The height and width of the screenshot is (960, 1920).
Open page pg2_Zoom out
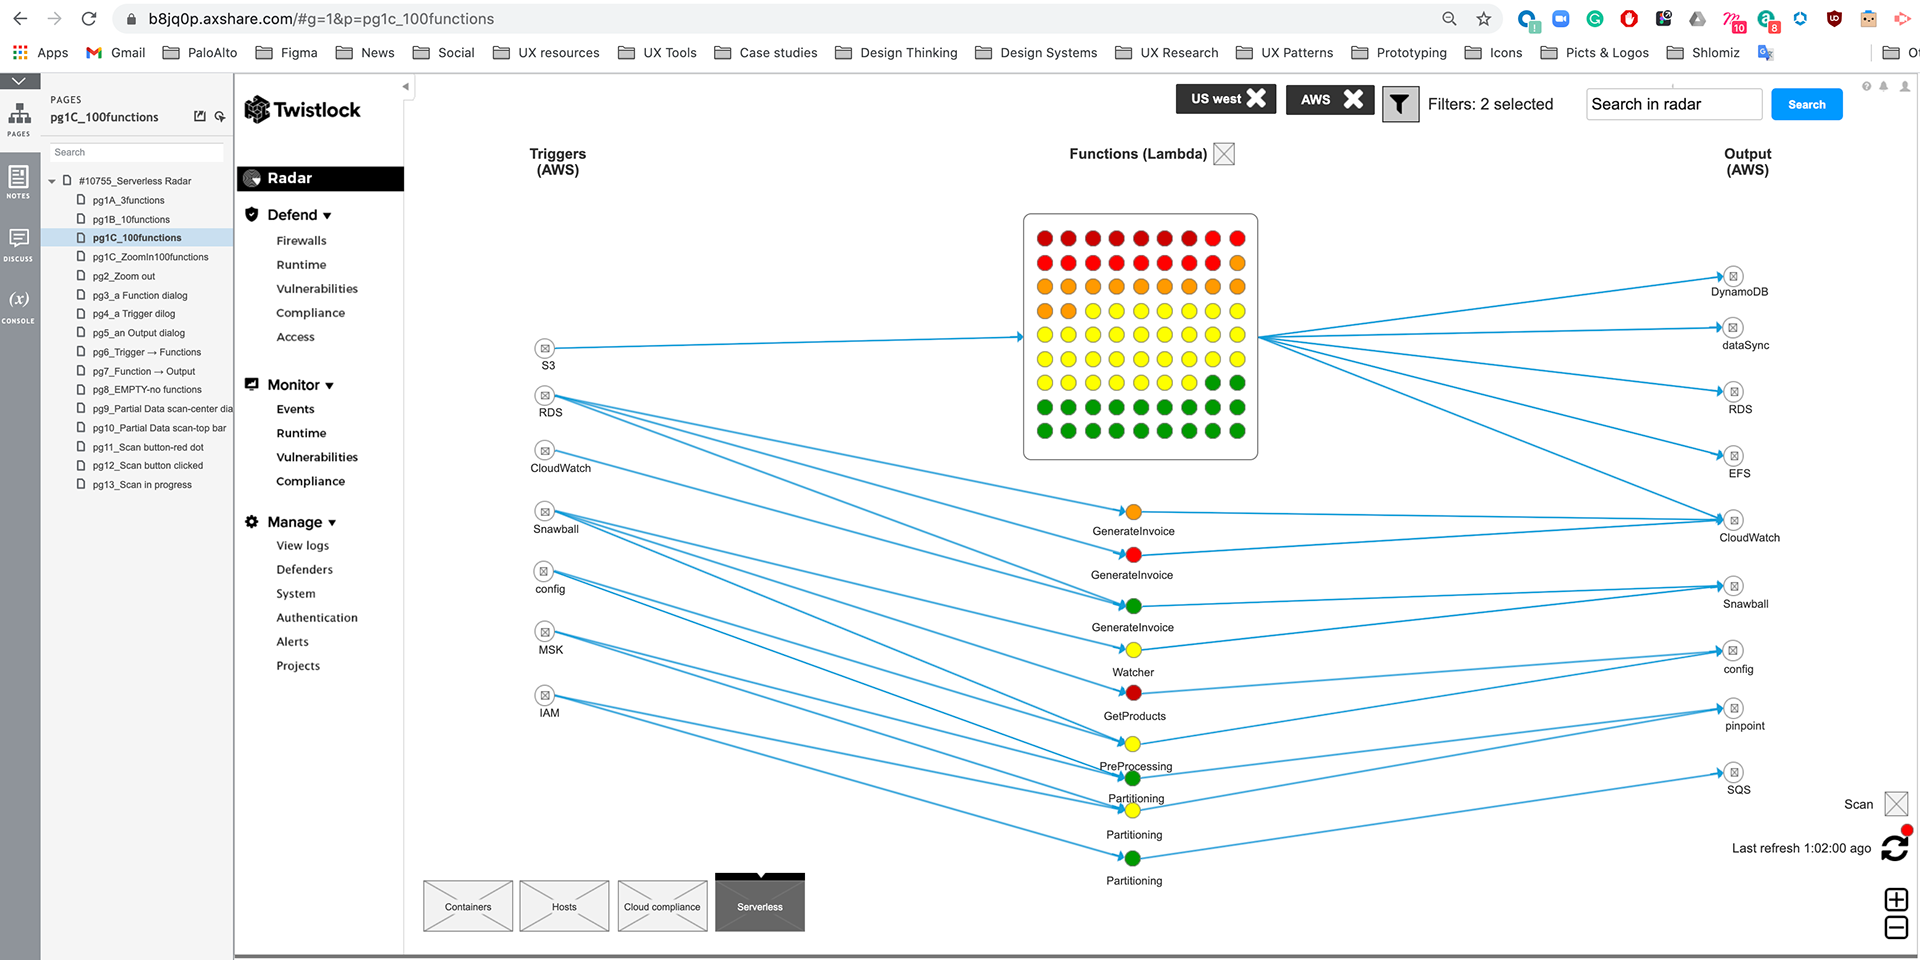pyautogui.click(x=123, y=276)
